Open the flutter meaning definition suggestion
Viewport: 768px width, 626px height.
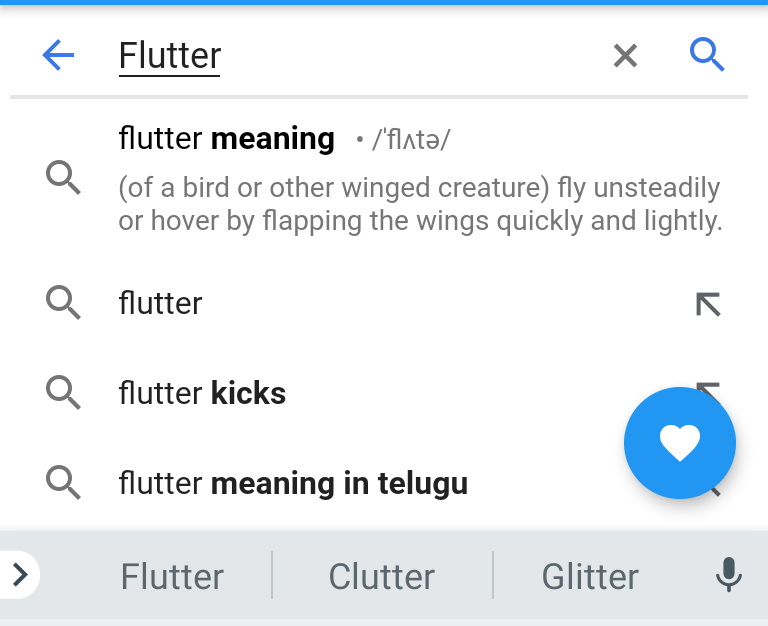click(x=384, y=179)
